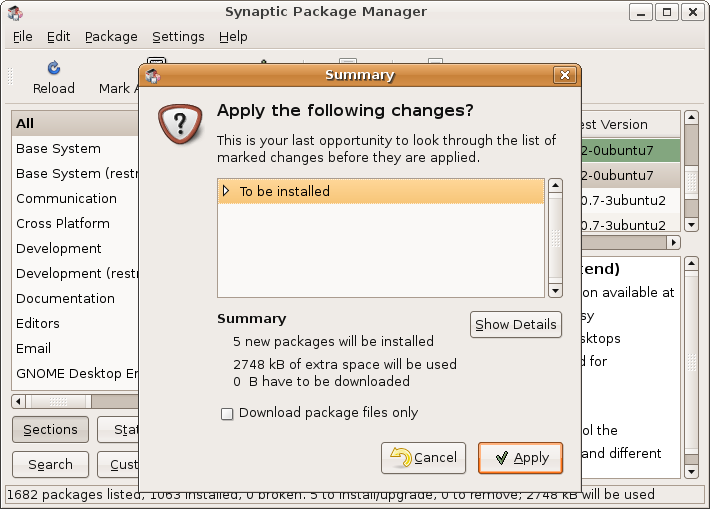Open the Help menu
Viewport: 710px width, 509px height.
point(233,37)
